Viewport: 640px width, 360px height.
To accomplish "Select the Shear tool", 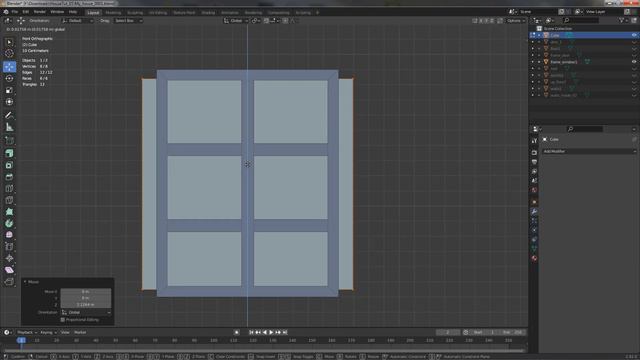I will (9, 270).
